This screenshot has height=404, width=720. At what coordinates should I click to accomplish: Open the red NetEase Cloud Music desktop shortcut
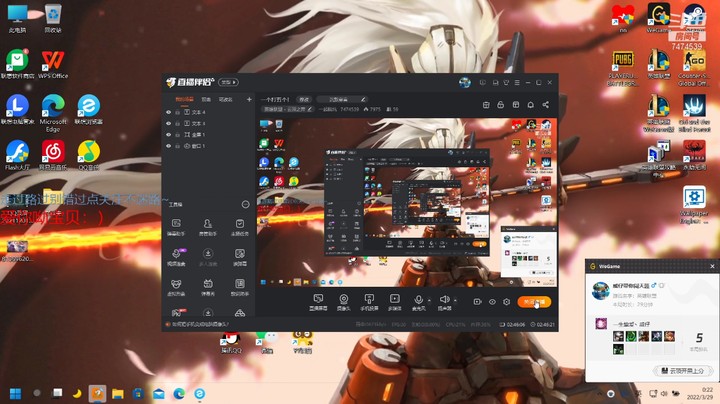click(x=53, y=155)
